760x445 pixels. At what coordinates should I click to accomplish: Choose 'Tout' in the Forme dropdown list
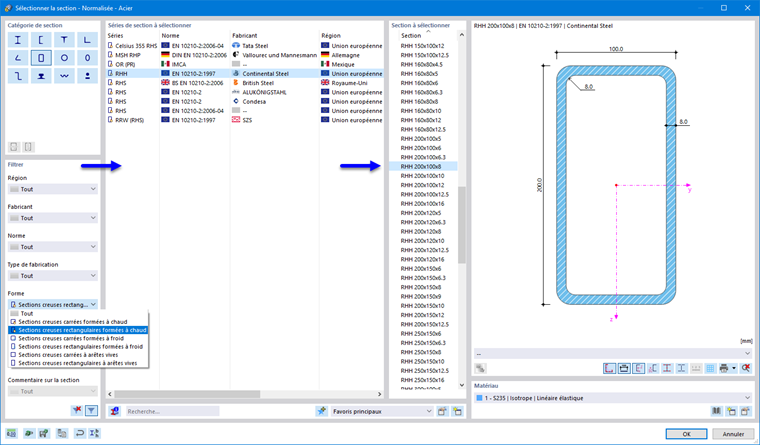[x=78, y=314]
